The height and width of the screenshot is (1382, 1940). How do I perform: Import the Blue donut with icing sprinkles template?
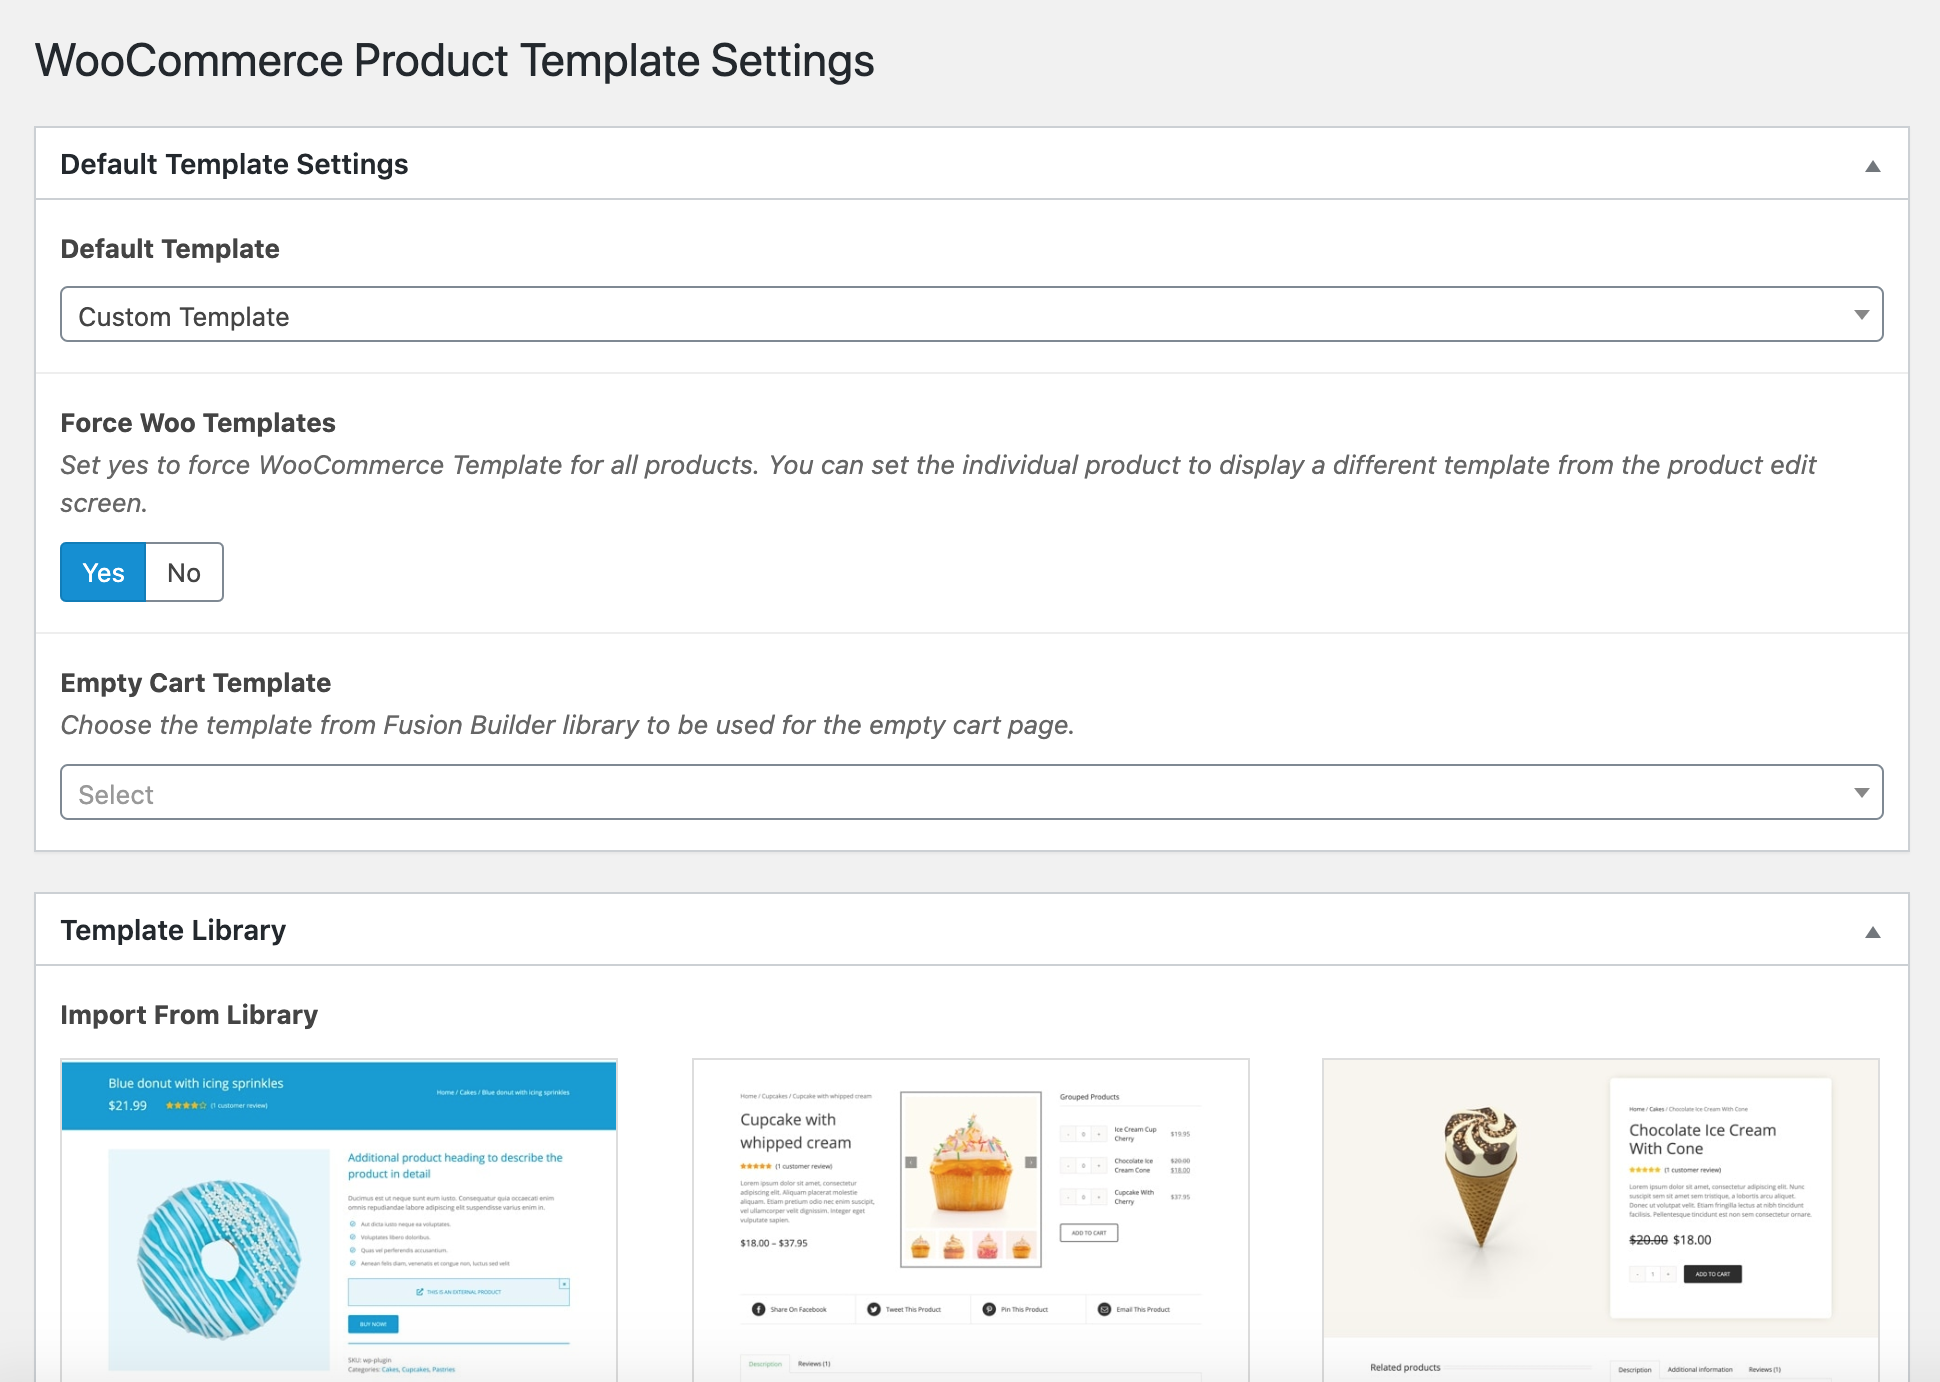pos(339,1220)
